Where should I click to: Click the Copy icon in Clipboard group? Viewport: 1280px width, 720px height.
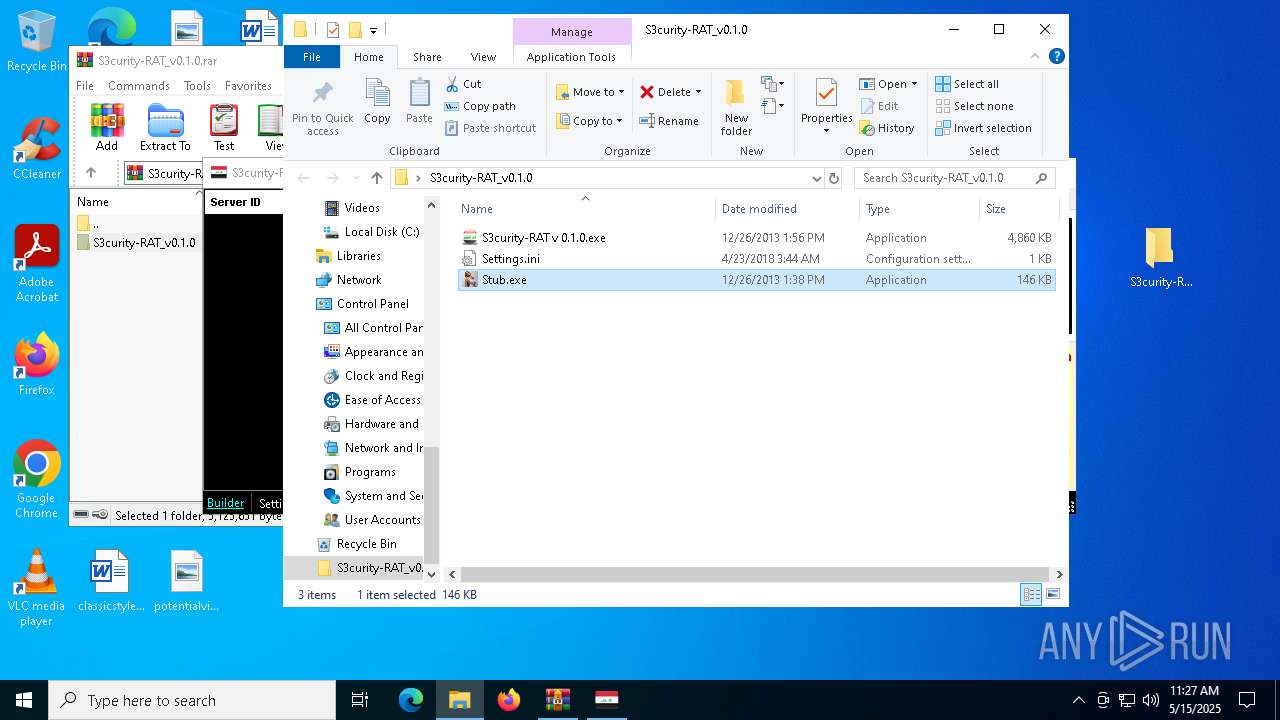click(x=377, y=102)
